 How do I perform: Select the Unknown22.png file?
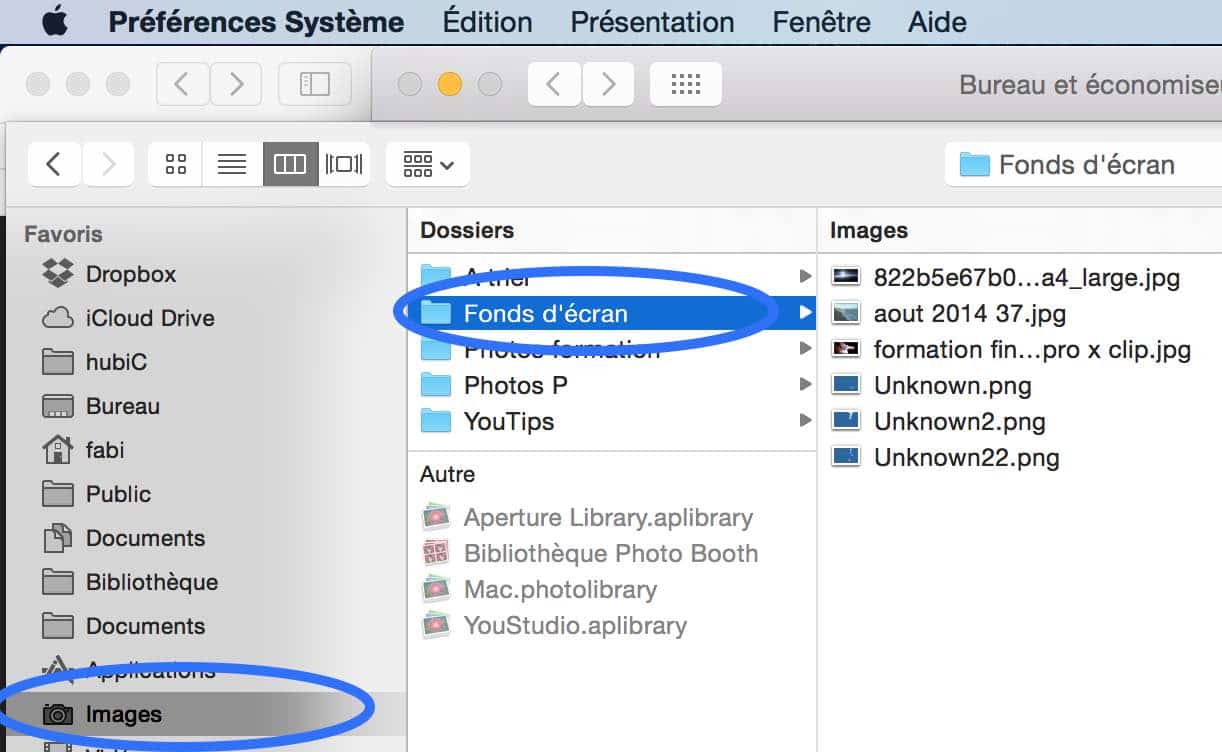(966, 457)
